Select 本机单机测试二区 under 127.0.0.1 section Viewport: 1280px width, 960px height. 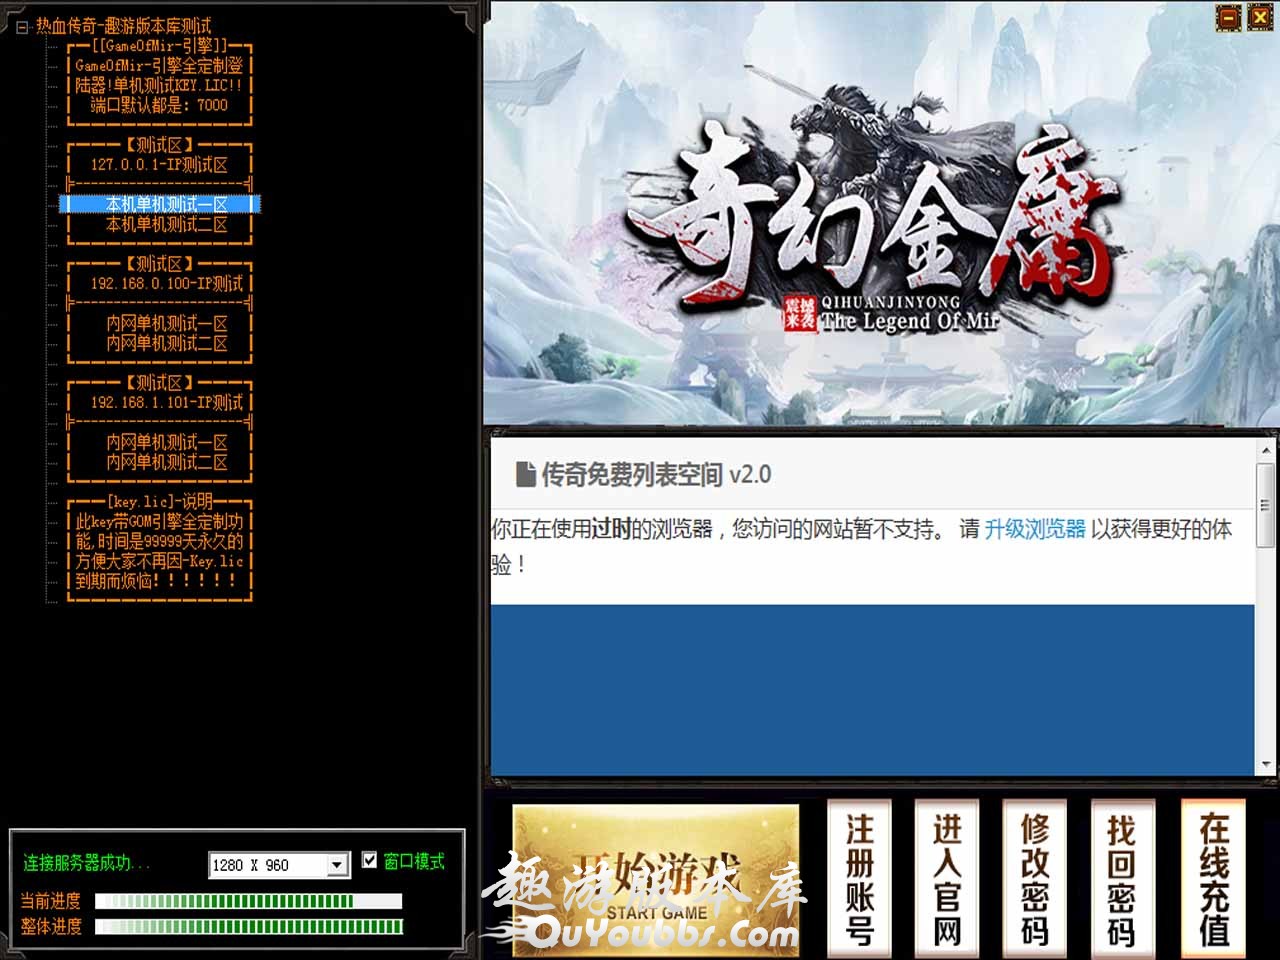pos(166,225)
